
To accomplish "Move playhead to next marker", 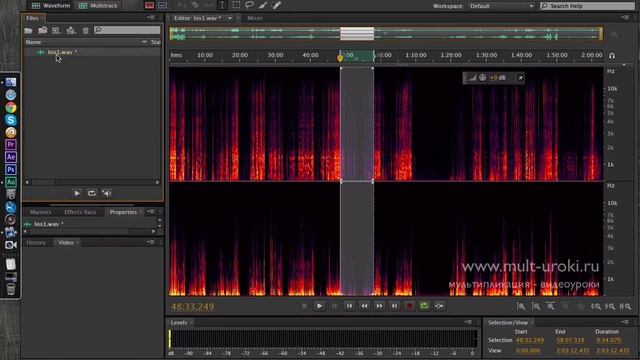I will click(x=394, y=306).
